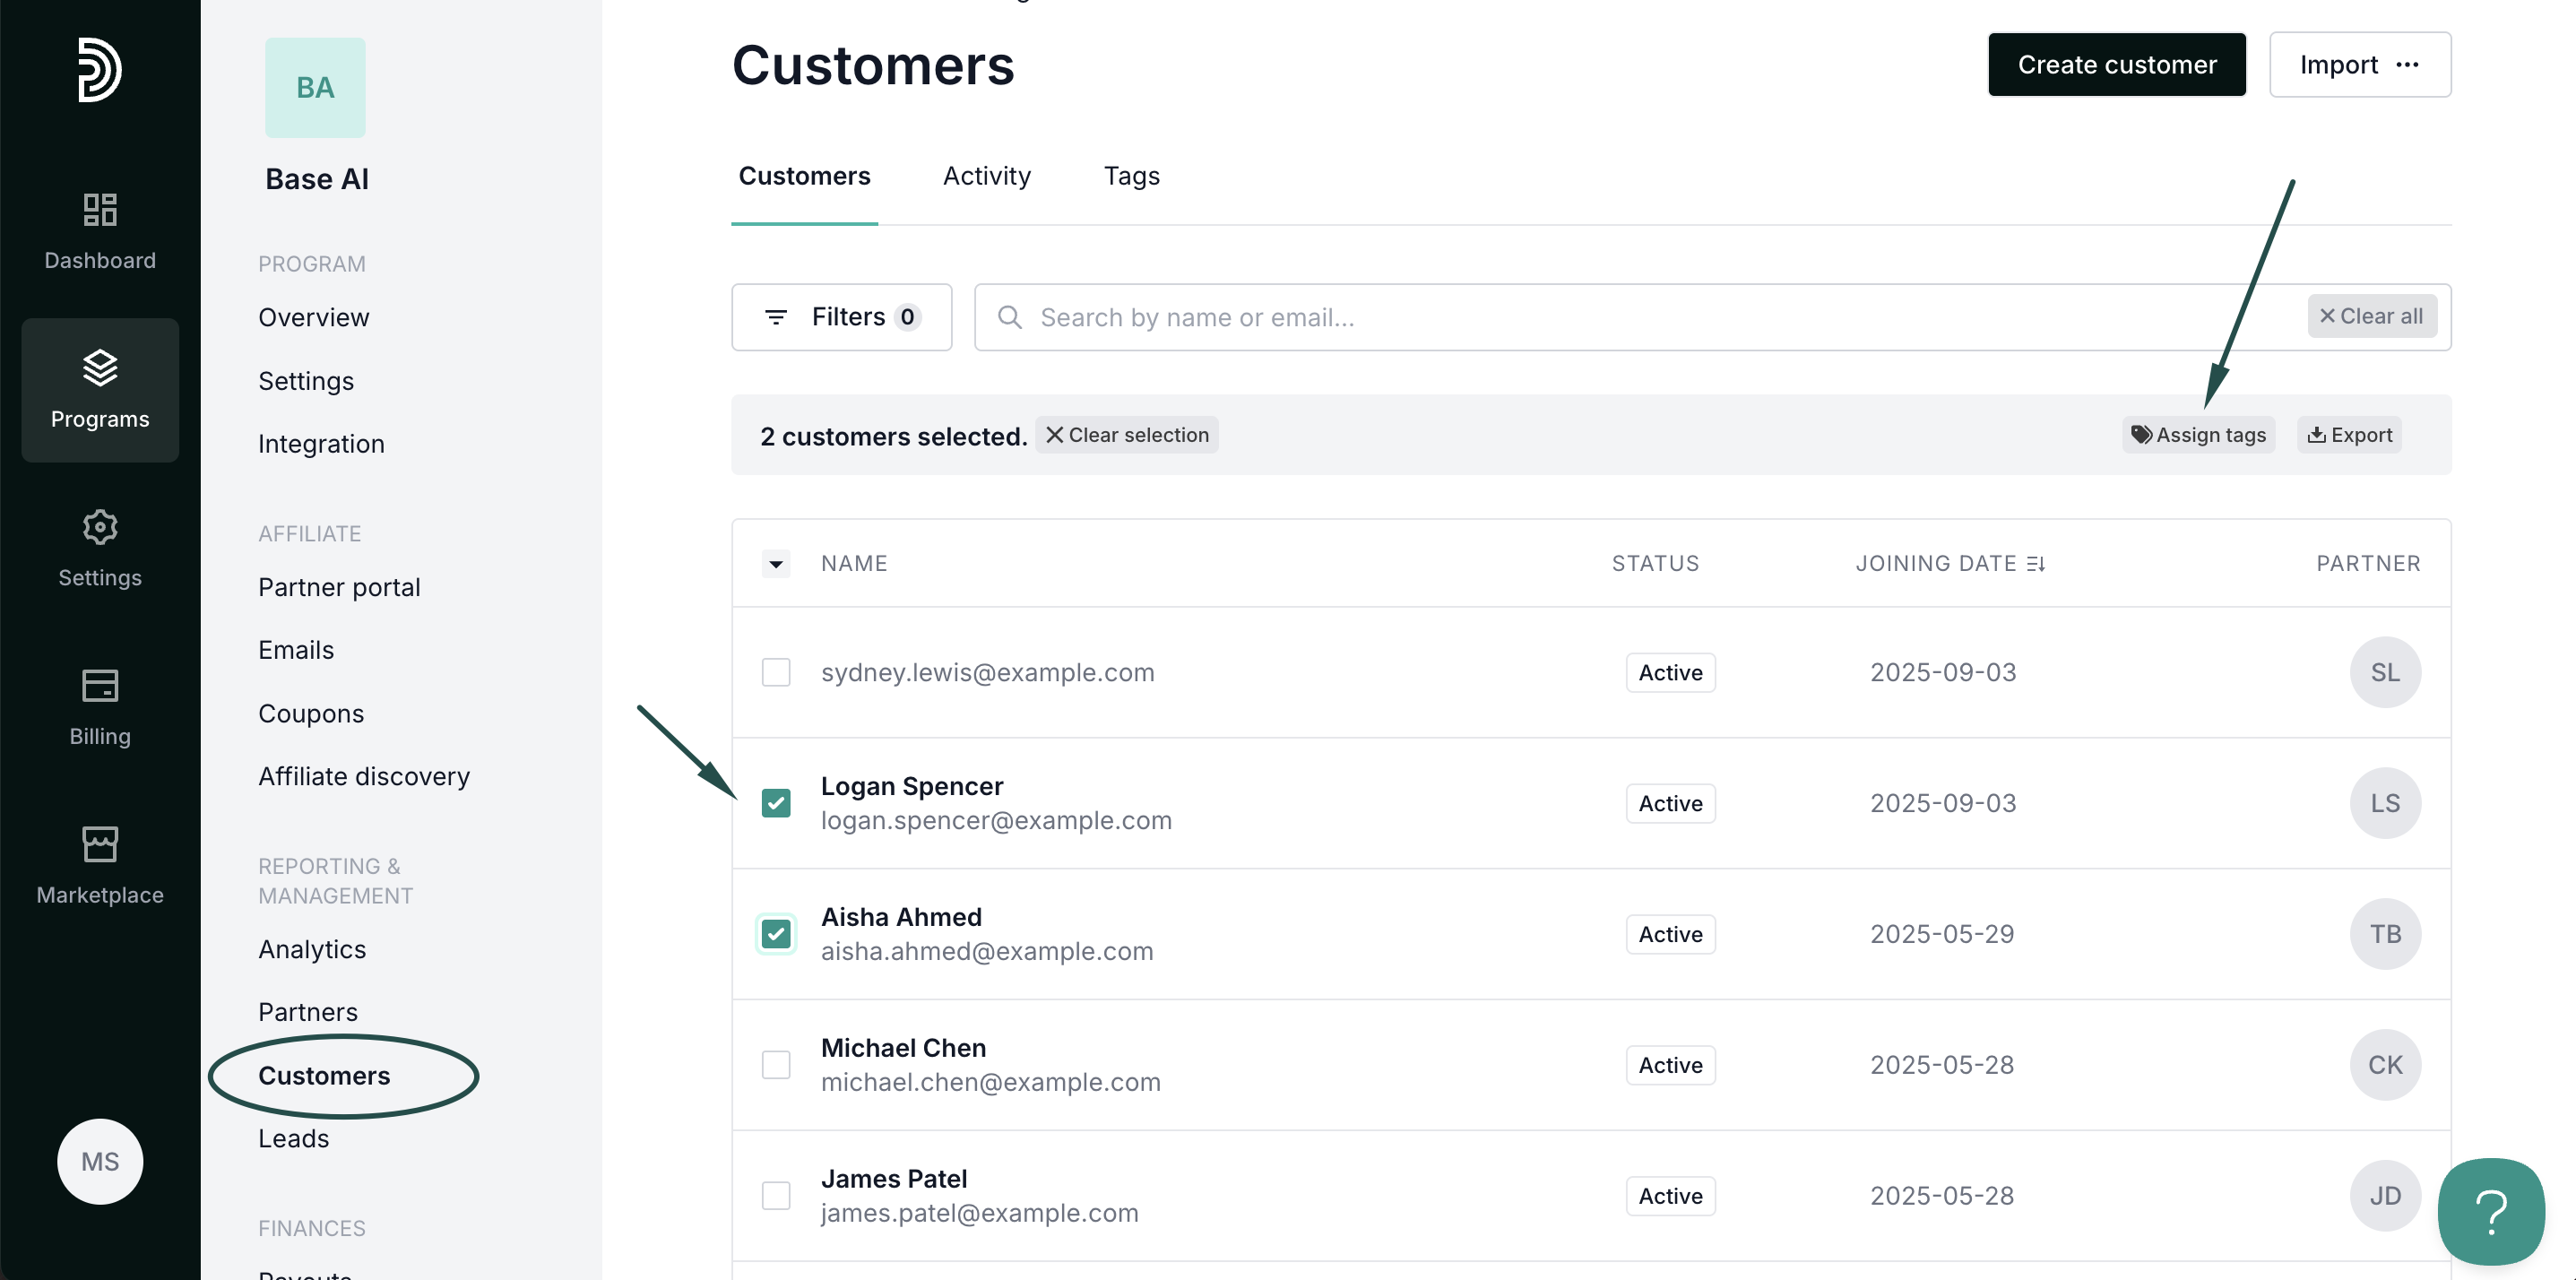Open the Marketplace storefront icon
This screenshot has width=2576, height=1280.
[x=100, y=845]
